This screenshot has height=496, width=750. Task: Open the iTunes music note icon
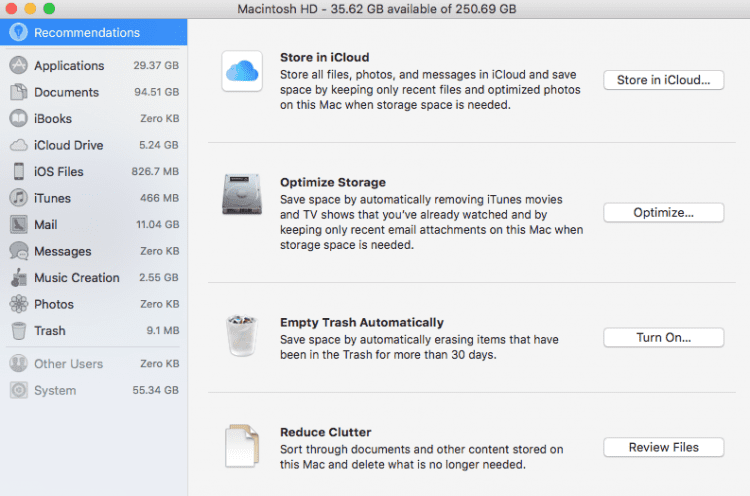[x=19, y=198]
